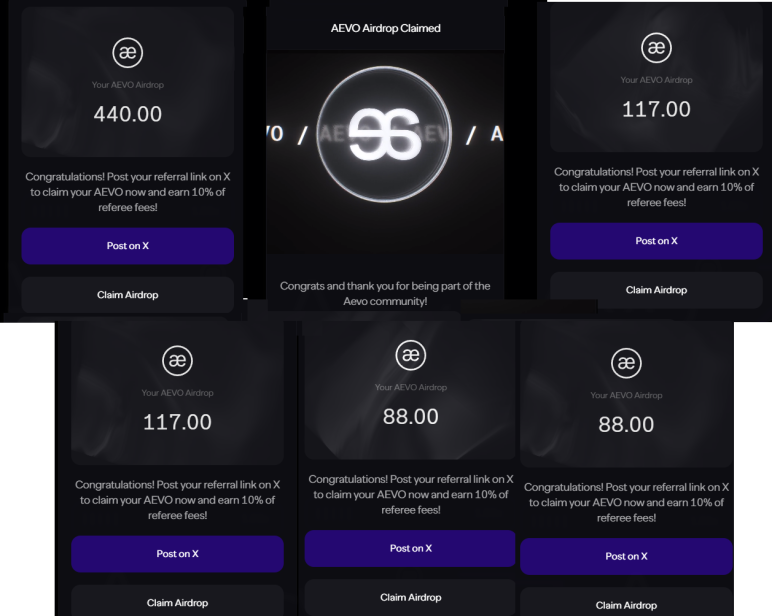
Task: Click the bottom-middle 88.00 airdrop amount
Action: (x=411, y=417)
